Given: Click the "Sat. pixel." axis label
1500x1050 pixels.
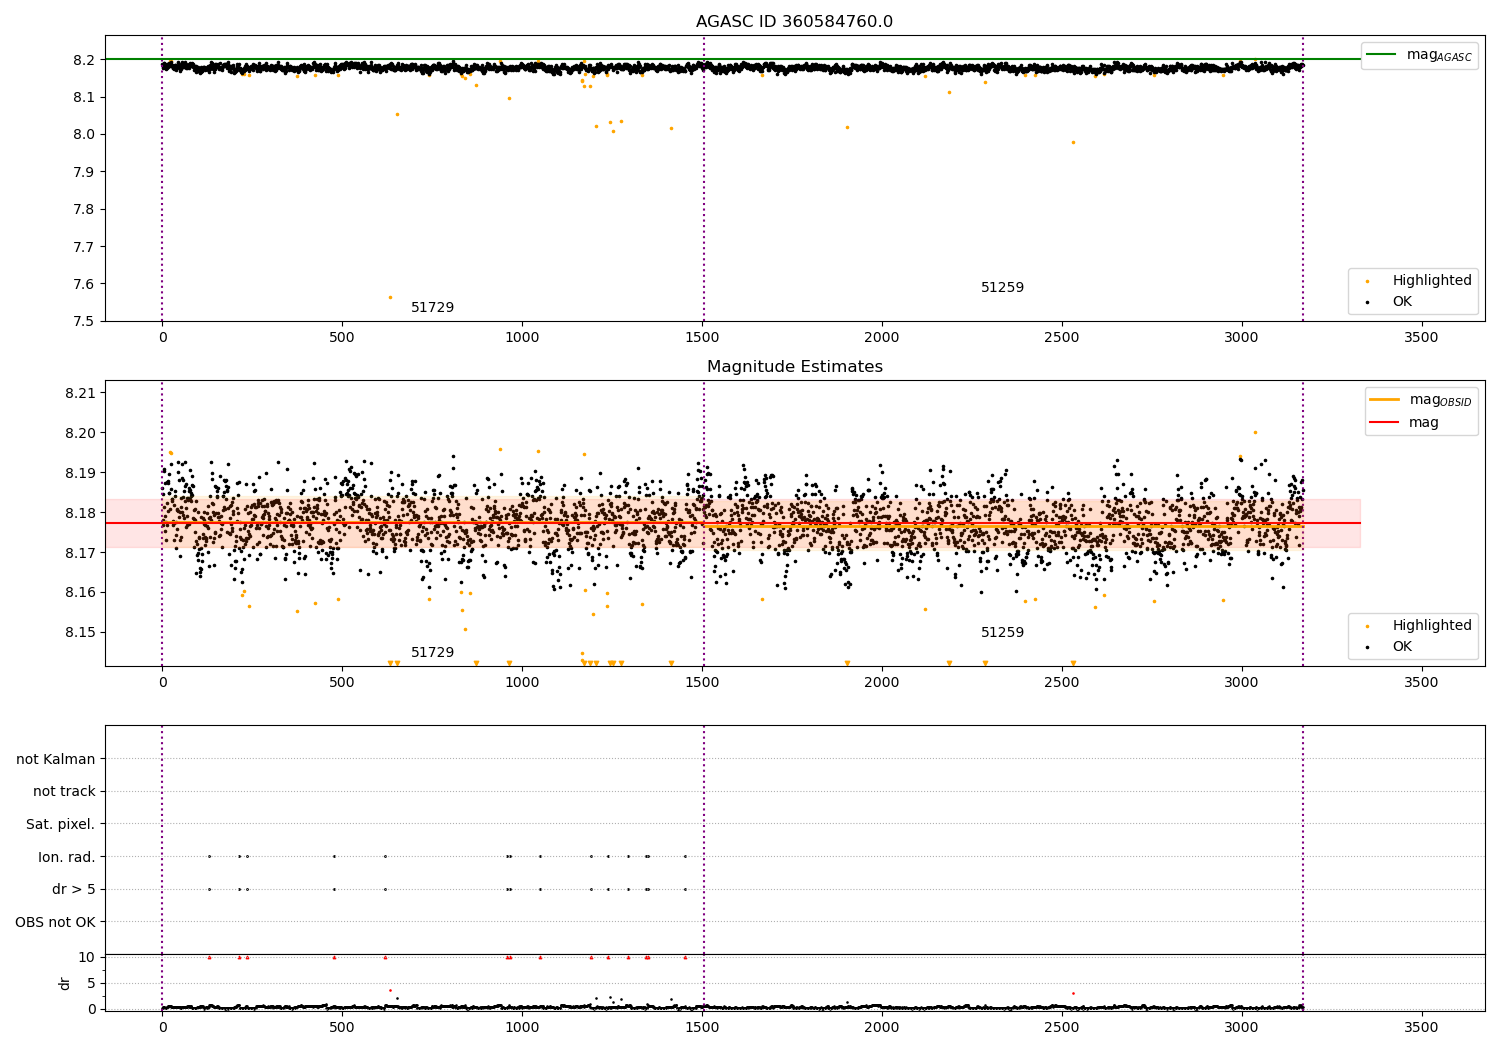Looking at the screenshot, I should [x=61, y=825].
